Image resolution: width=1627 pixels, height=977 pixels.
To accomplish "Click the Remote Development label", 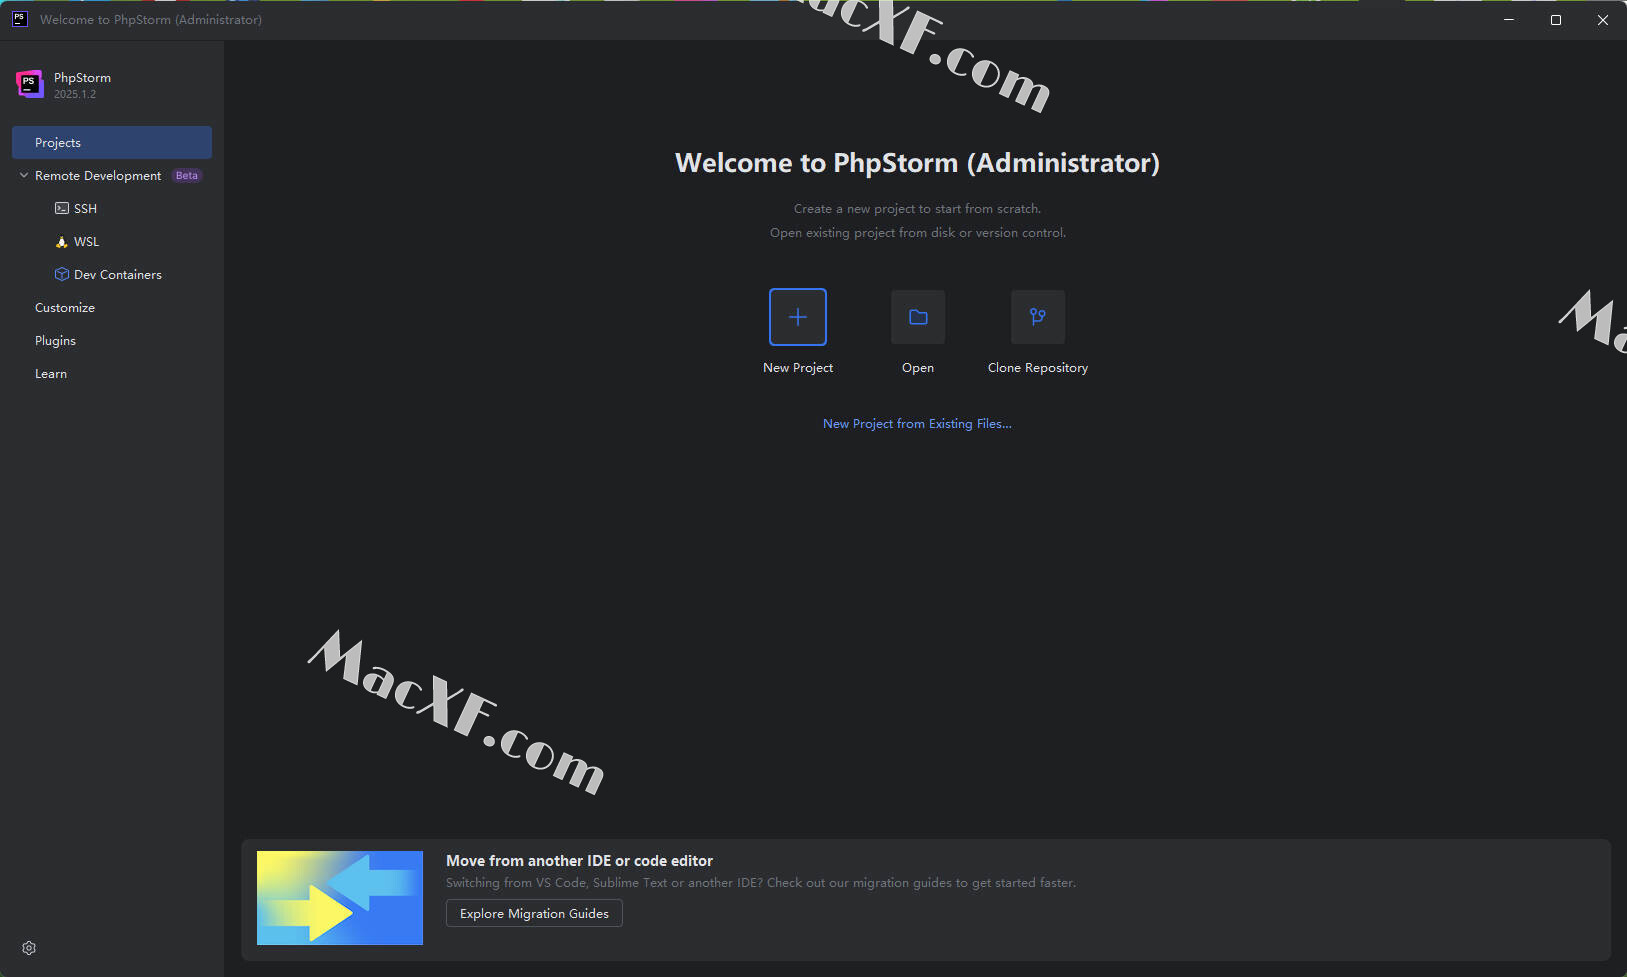I will point(98,175).
